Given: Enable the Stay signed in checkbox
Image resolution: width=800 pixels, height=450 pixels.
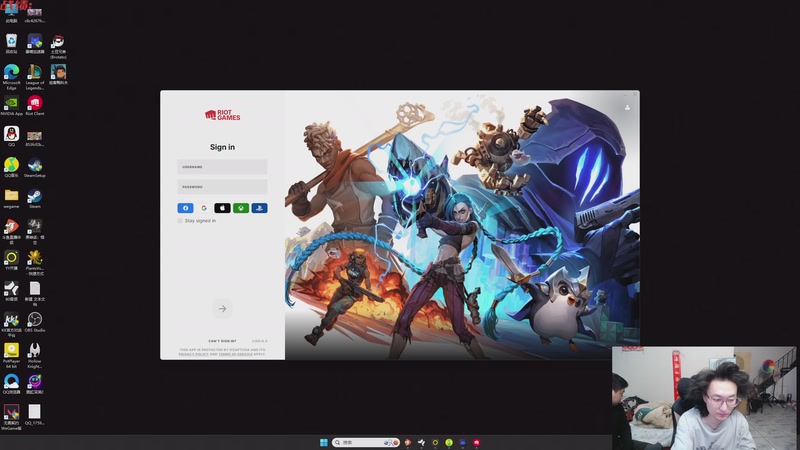Looking at the screenshot, I should point(180,221).
